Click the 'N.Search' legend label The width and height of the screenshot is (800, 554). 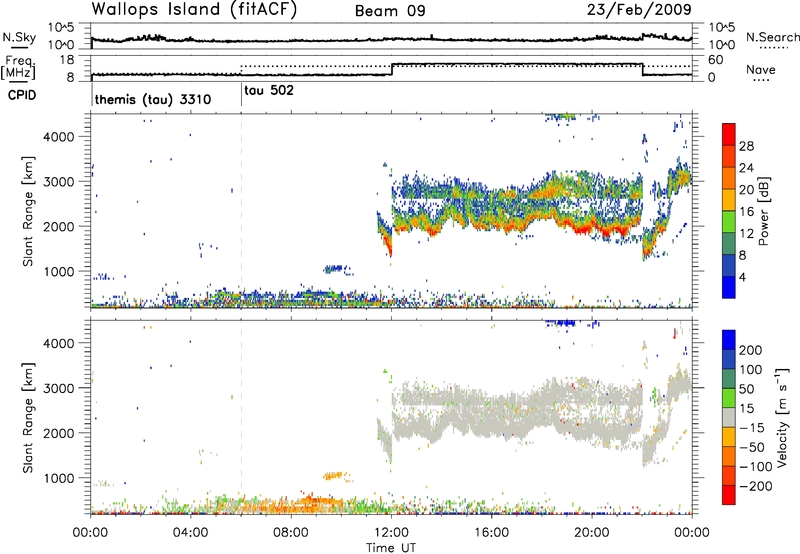point(773,37)
